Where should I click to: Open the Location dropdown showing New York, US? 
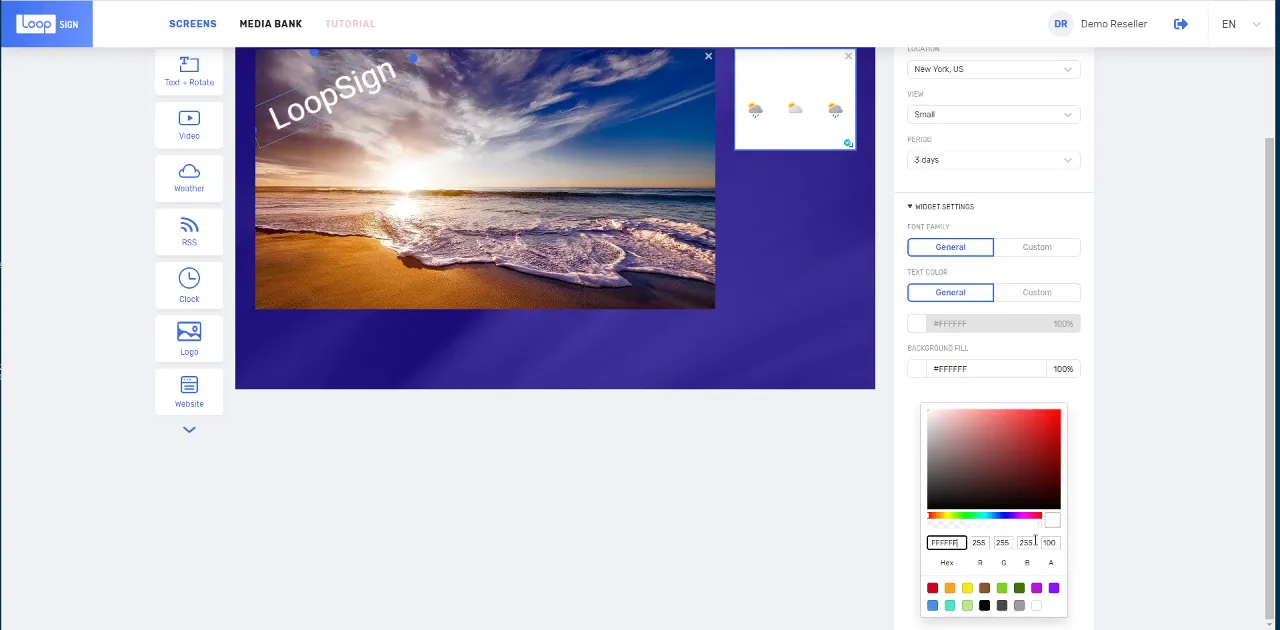coord(994,69)
